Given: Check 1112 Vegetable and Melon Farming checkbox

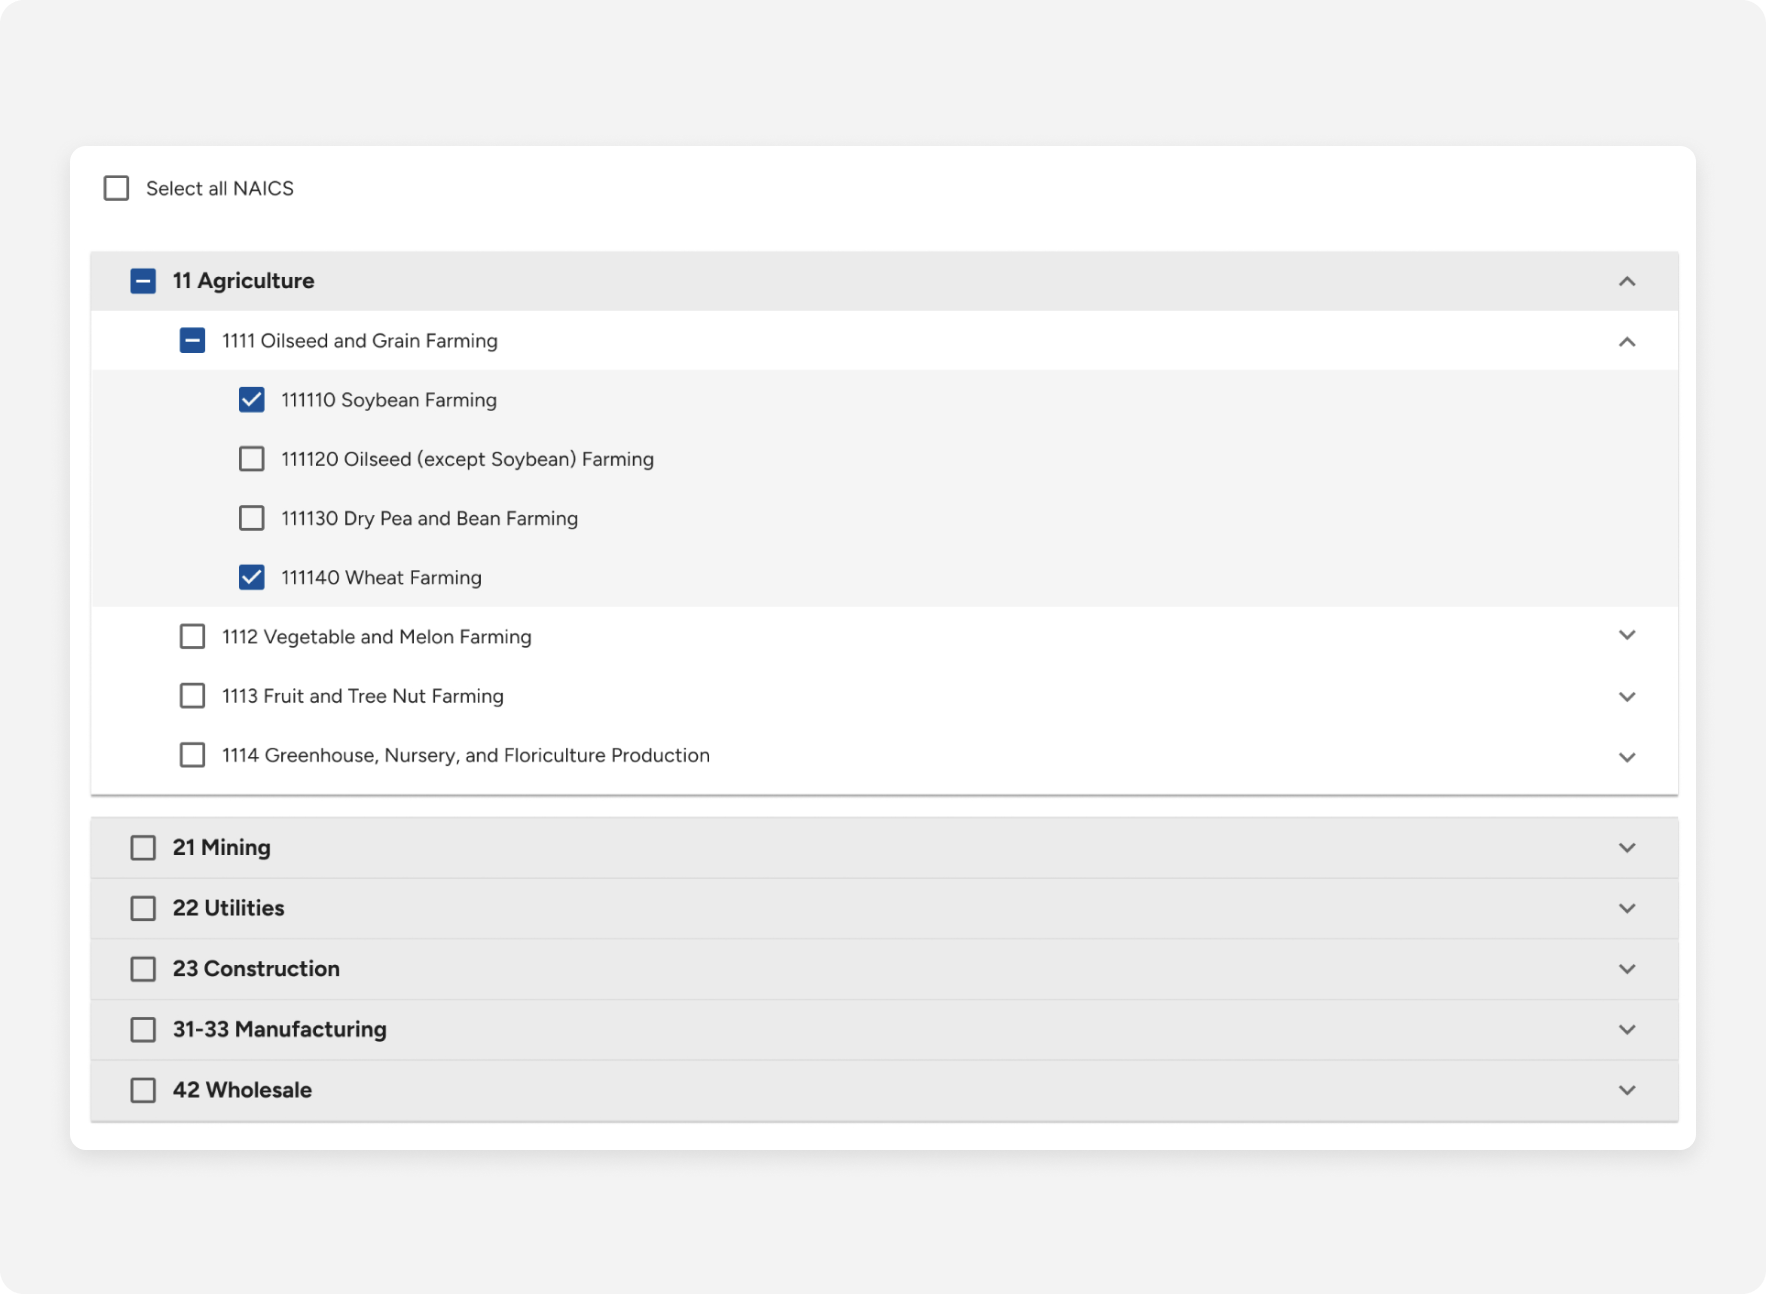Looking at the screenshot, I should pos(192,636).
